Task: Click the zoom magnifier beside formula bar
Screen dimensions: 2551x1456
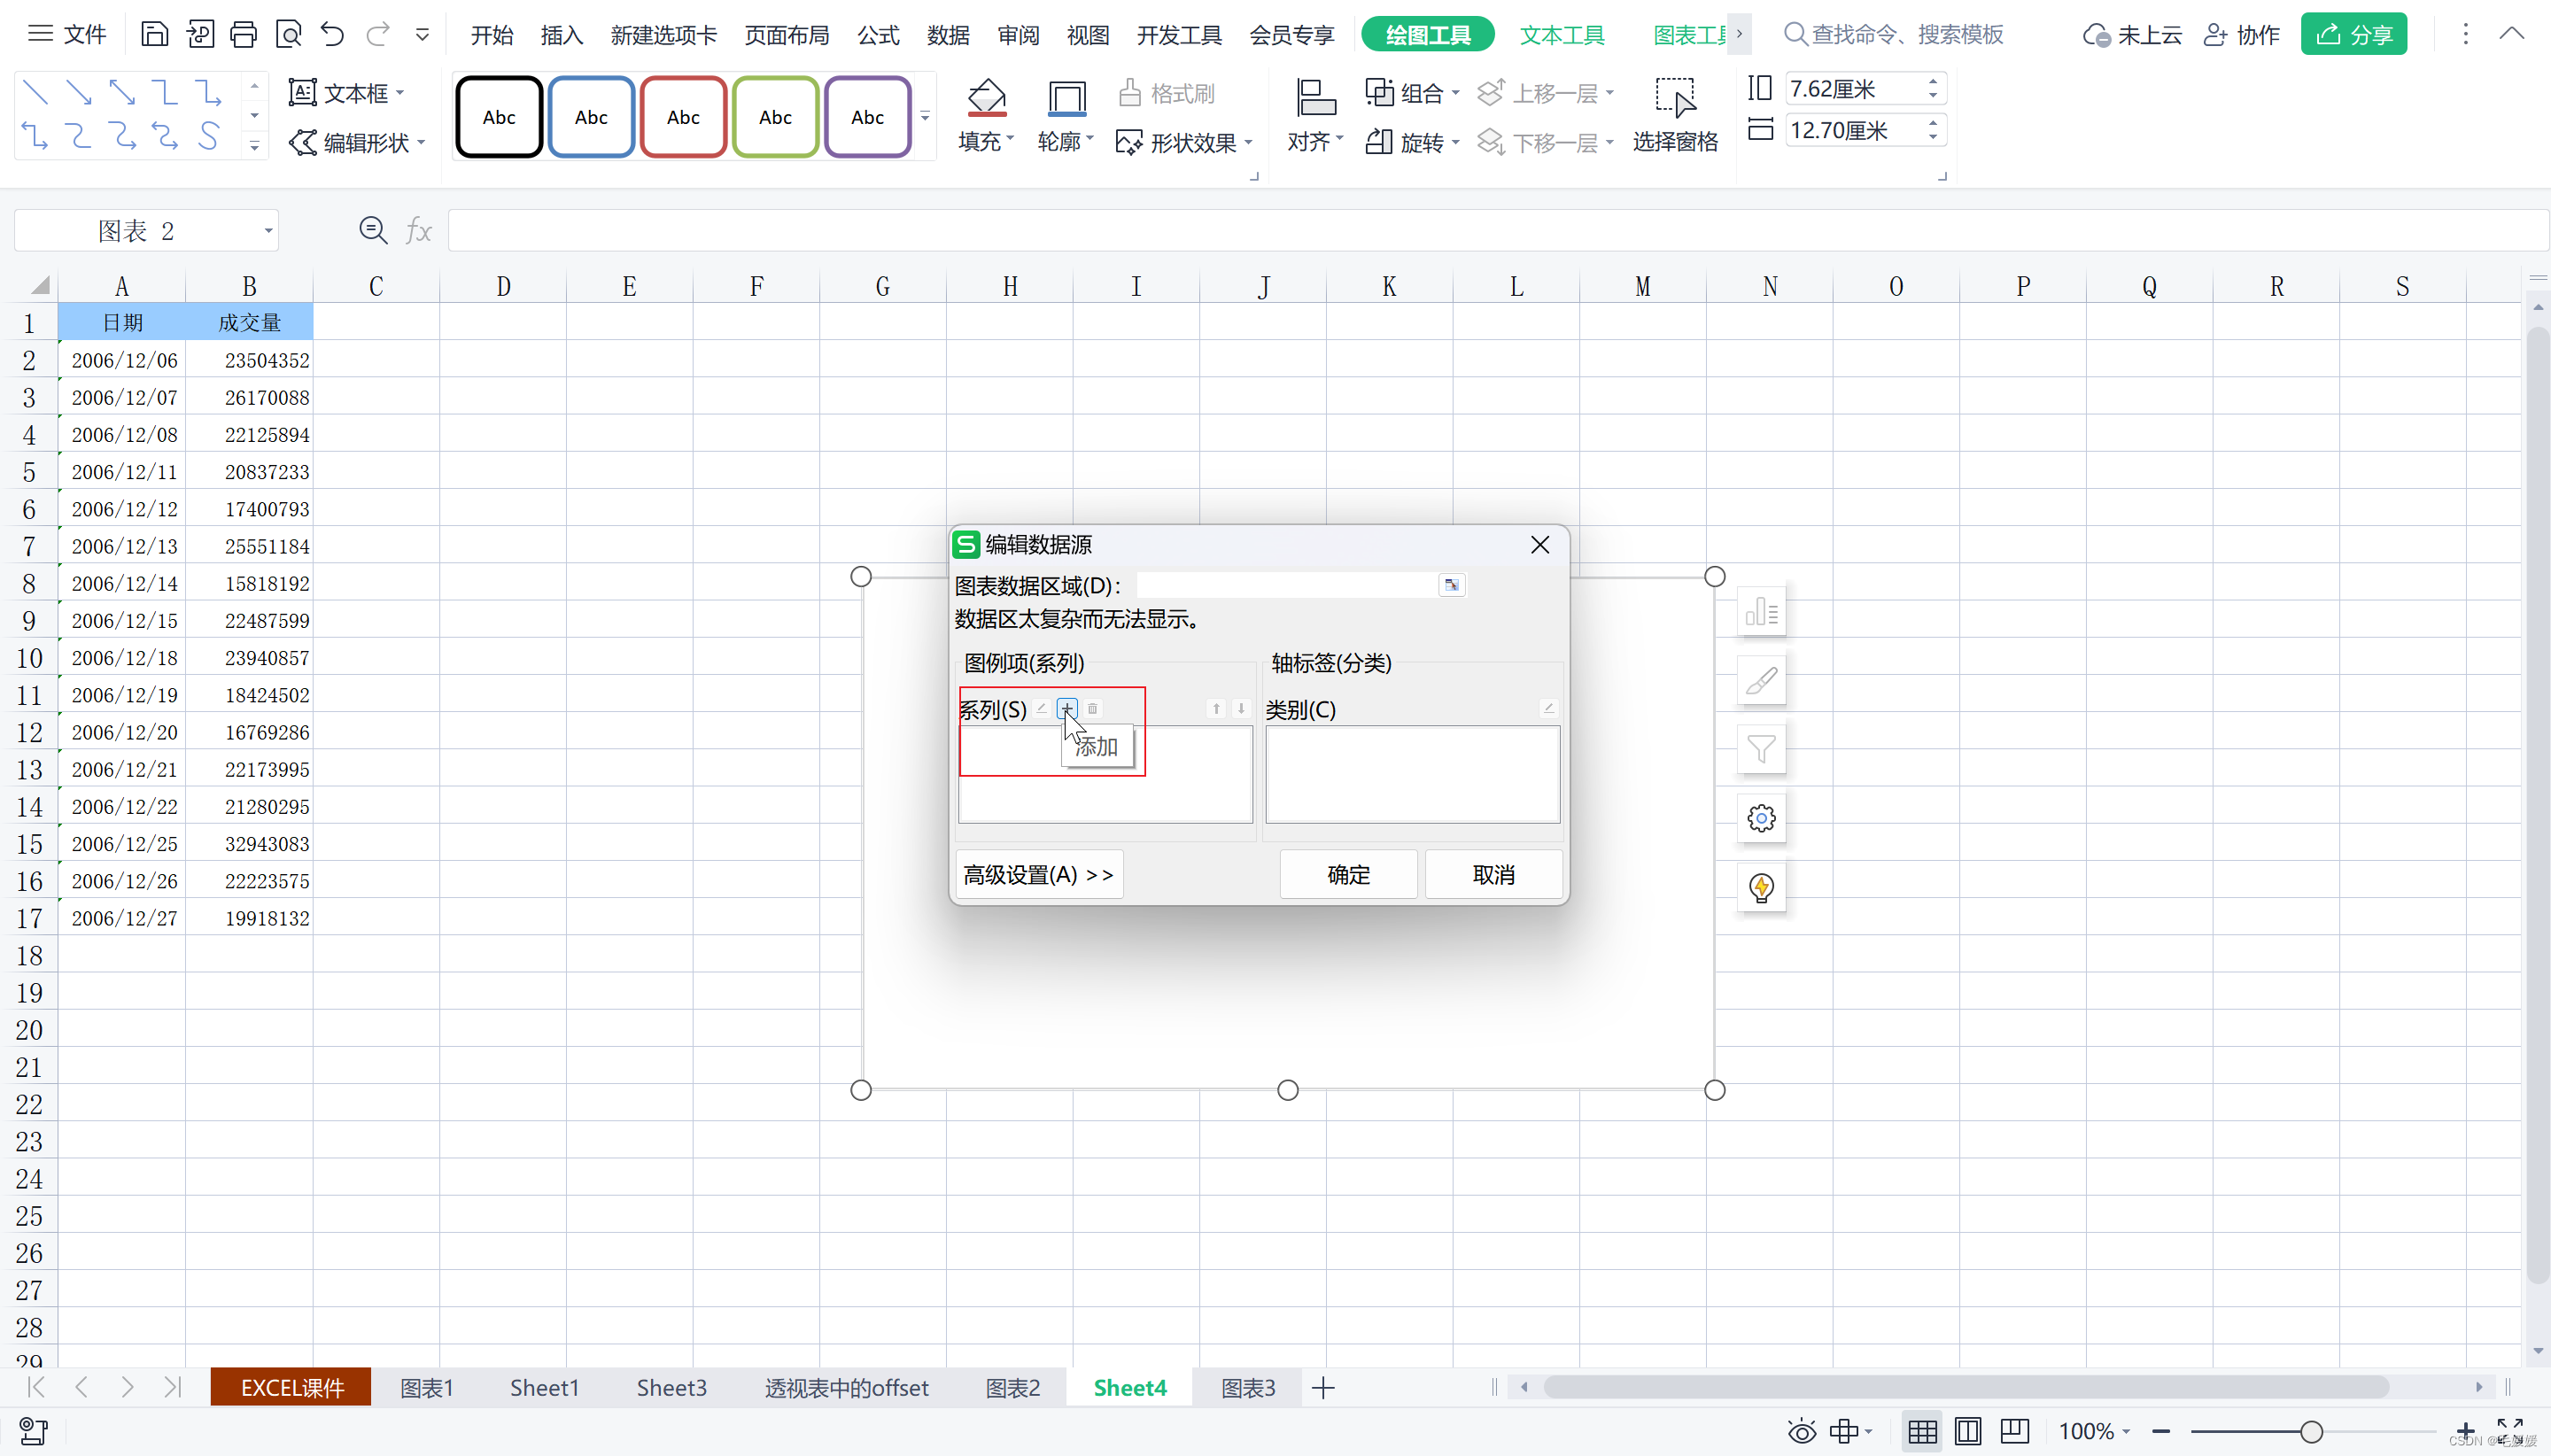Action: [373, 231]
